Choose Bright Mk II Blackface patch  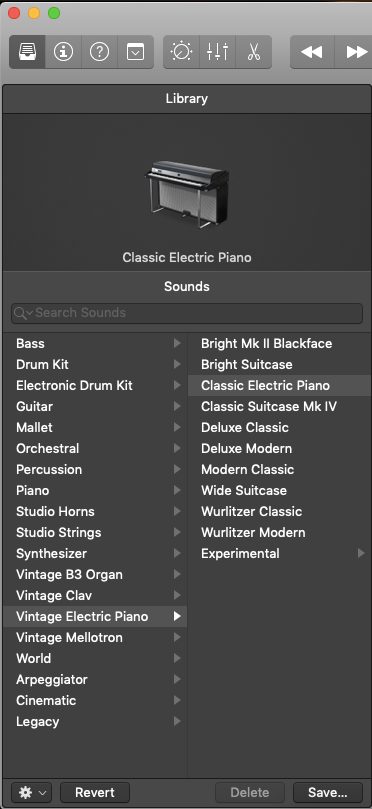[279, 344]
